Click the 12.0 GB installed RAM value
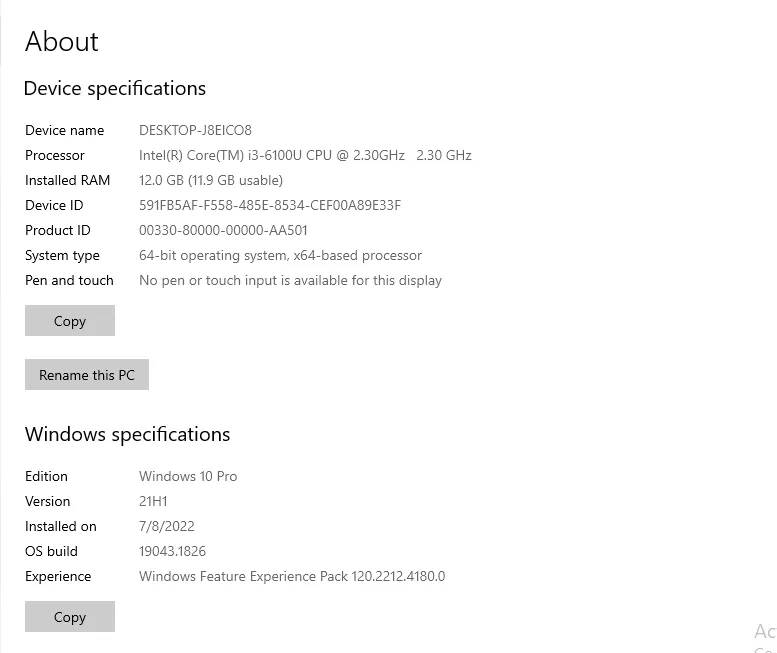 click(x=211, y=180)
